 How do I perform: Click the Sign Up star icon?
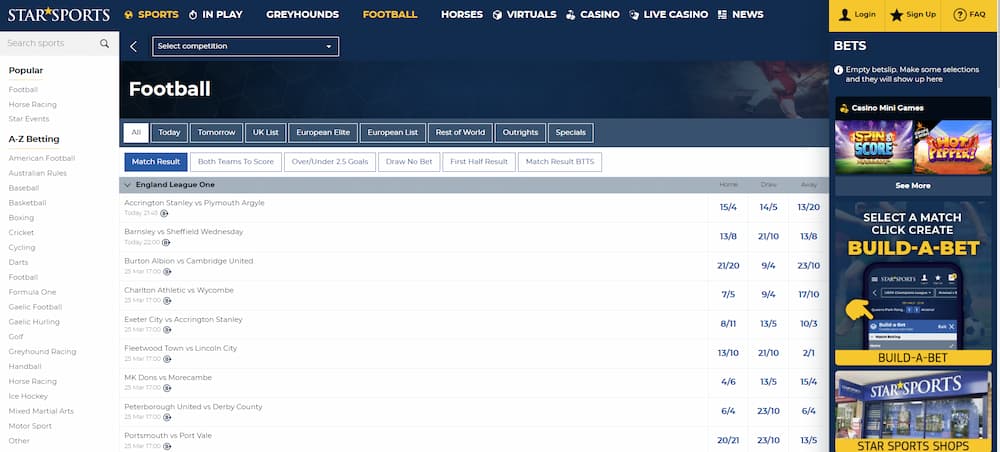897,15
